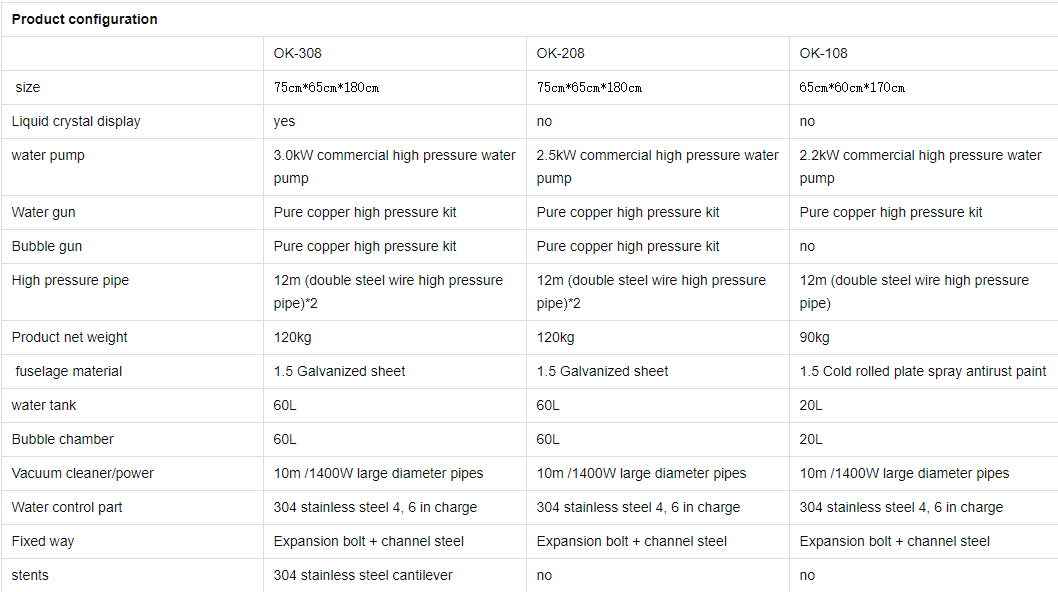The width and height of the screenshot is (1058, 592).
Task: Click the Water gun row label
Action: 44,212
